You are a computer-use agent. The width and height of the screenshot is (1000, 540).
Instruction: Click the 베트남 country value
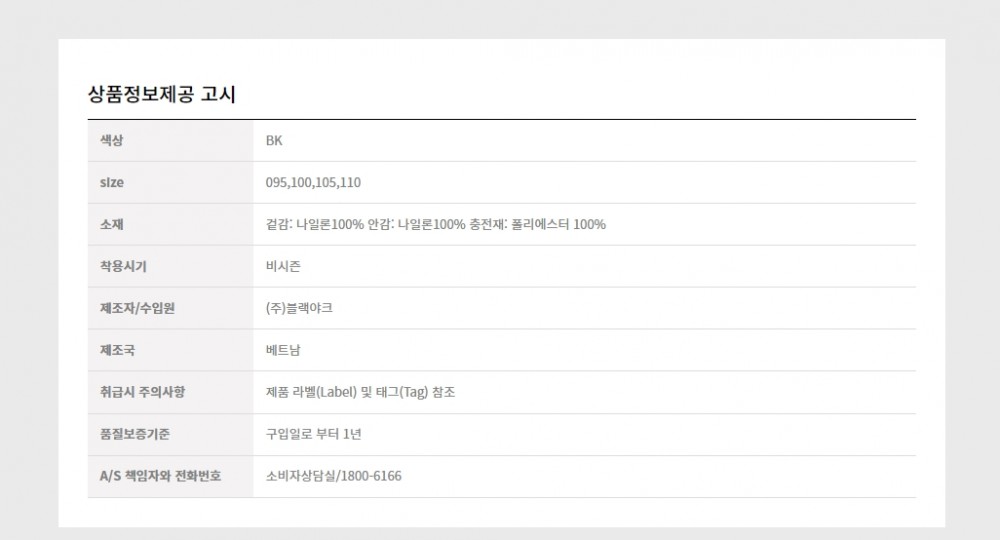pos(283,350)
